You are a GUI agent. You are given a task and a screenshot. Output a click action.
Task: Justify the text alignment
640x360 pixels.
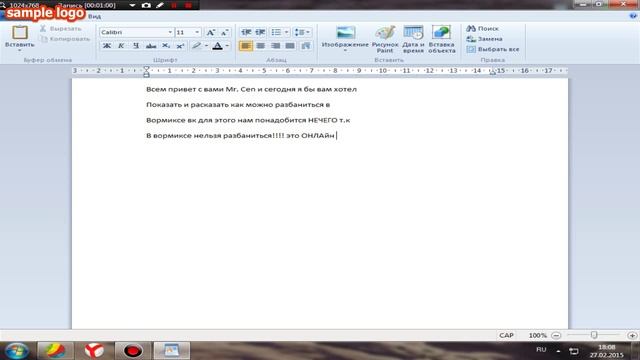(x=290, y=46)
